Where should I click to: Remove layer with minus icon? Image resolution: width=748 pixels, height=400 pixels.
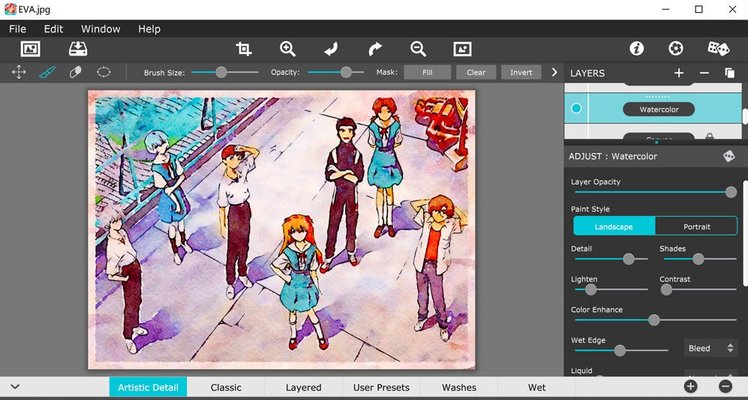click(x=704, y=73)
